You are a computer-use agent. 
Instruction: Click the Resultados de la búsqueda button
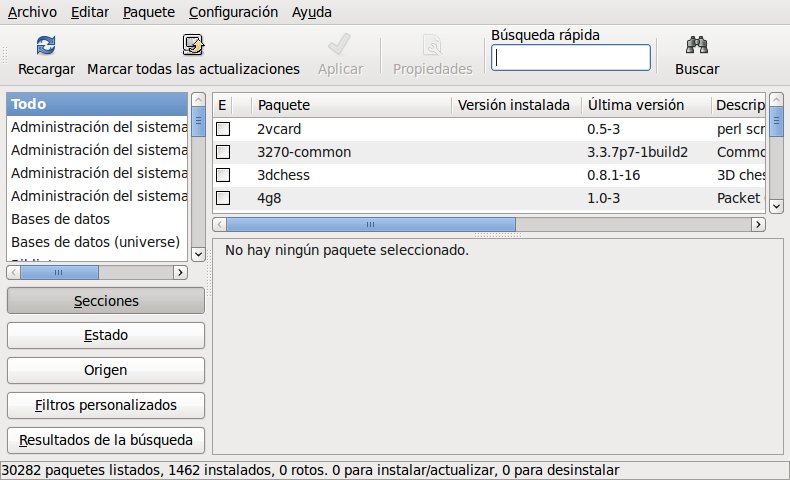pos(106,440)
